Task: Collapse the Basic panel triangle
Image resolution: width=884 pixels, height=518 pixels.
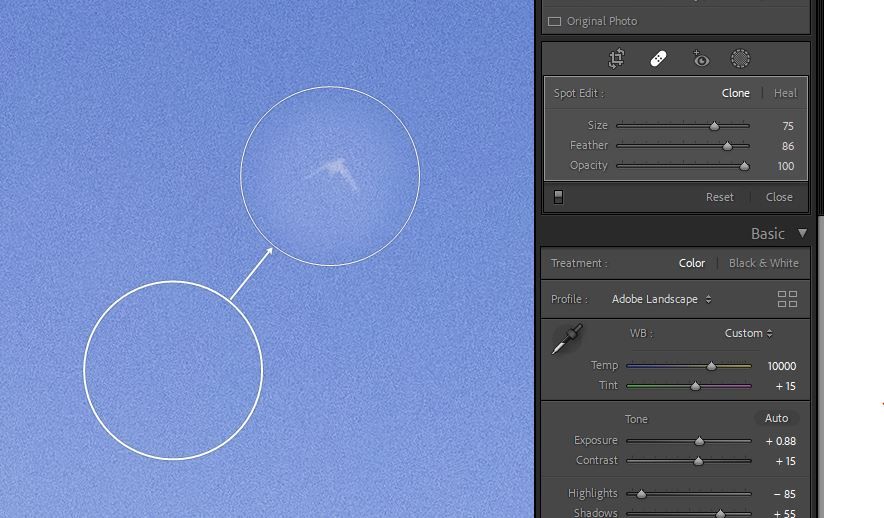Action: pos(802,233)
